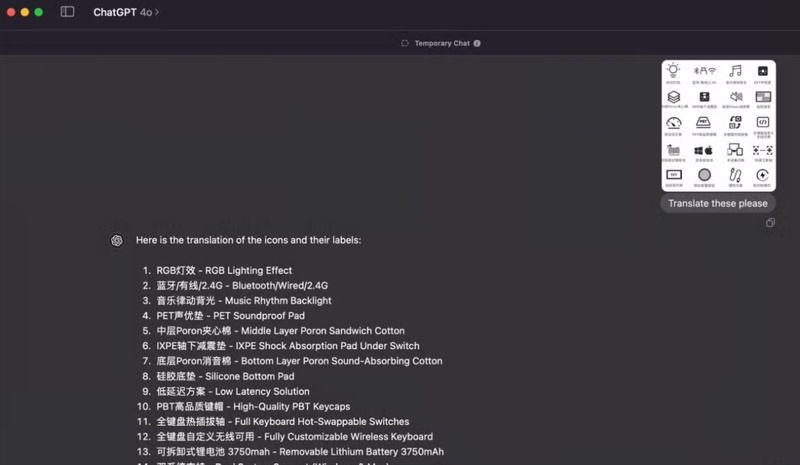This screenshot has height=465, width=800.
Task: Click the red close window button
Action: click(11, 12)
